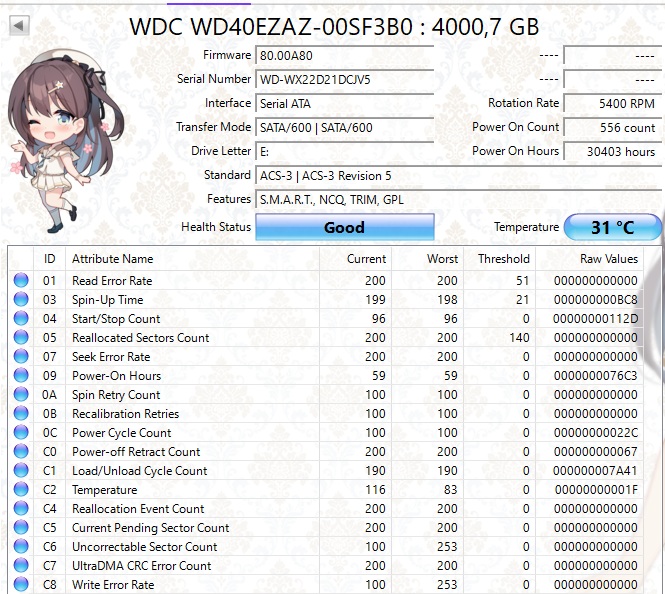Image resolution: width=665 pixels, height=594 pixels.
Task: Select the Read Error Rate attribute name
Action: [112, 281]
